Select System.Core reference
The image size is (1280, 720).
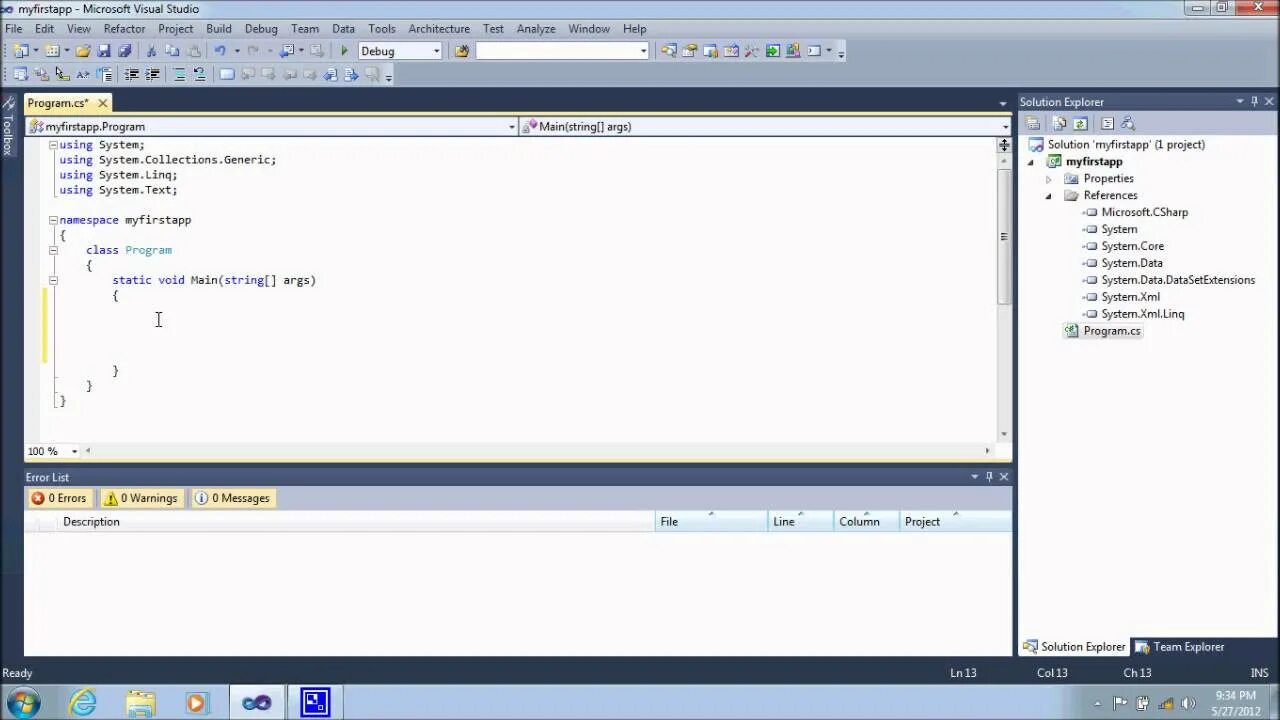click(1132, 246)
